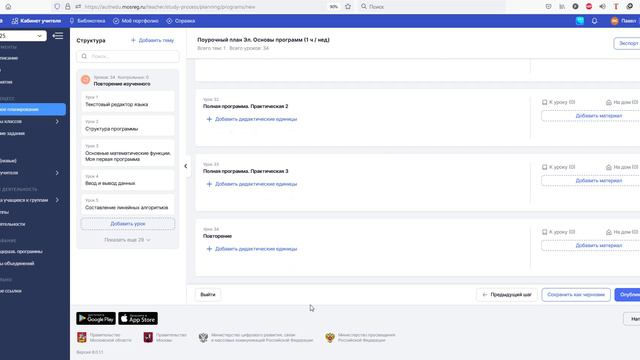
Task: Bookmark page with the star icon
Action: click(x=348, y=7)
